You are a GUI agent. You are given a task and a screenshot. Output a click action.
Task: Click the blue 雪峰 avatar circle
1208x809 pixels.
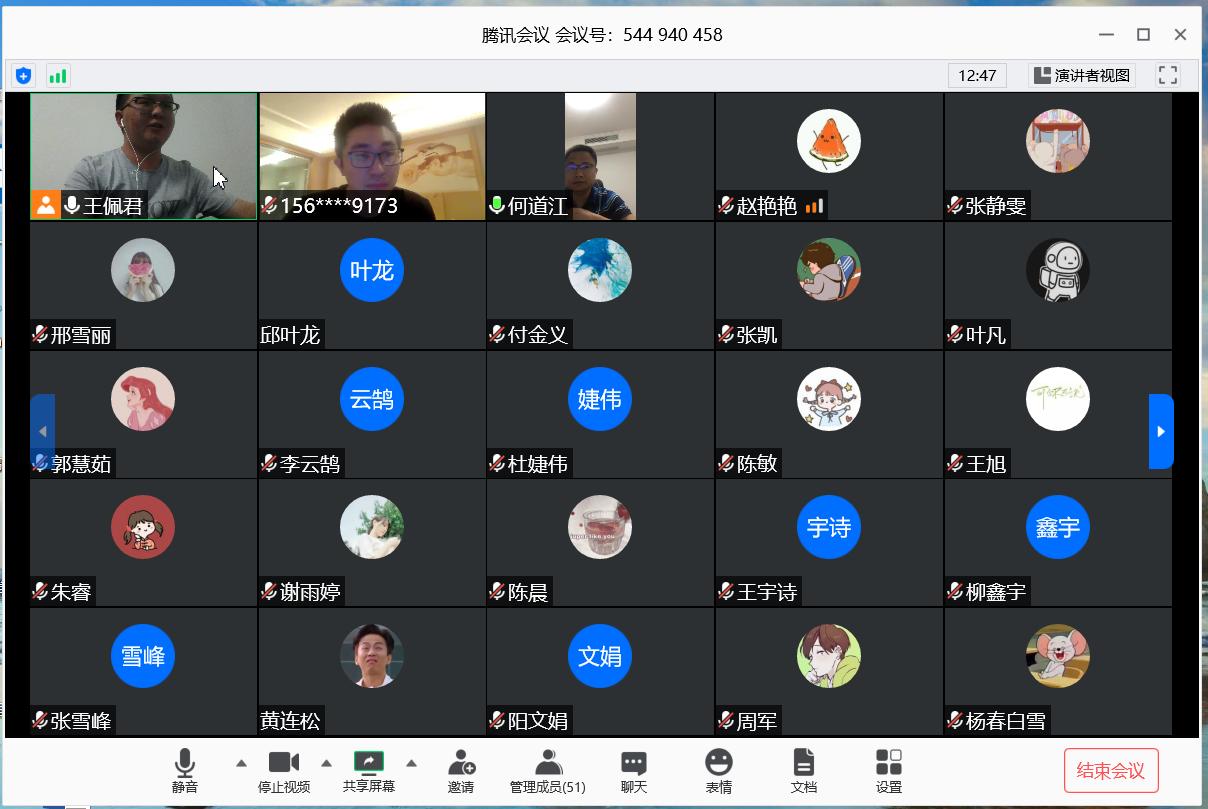pos(143,656)
